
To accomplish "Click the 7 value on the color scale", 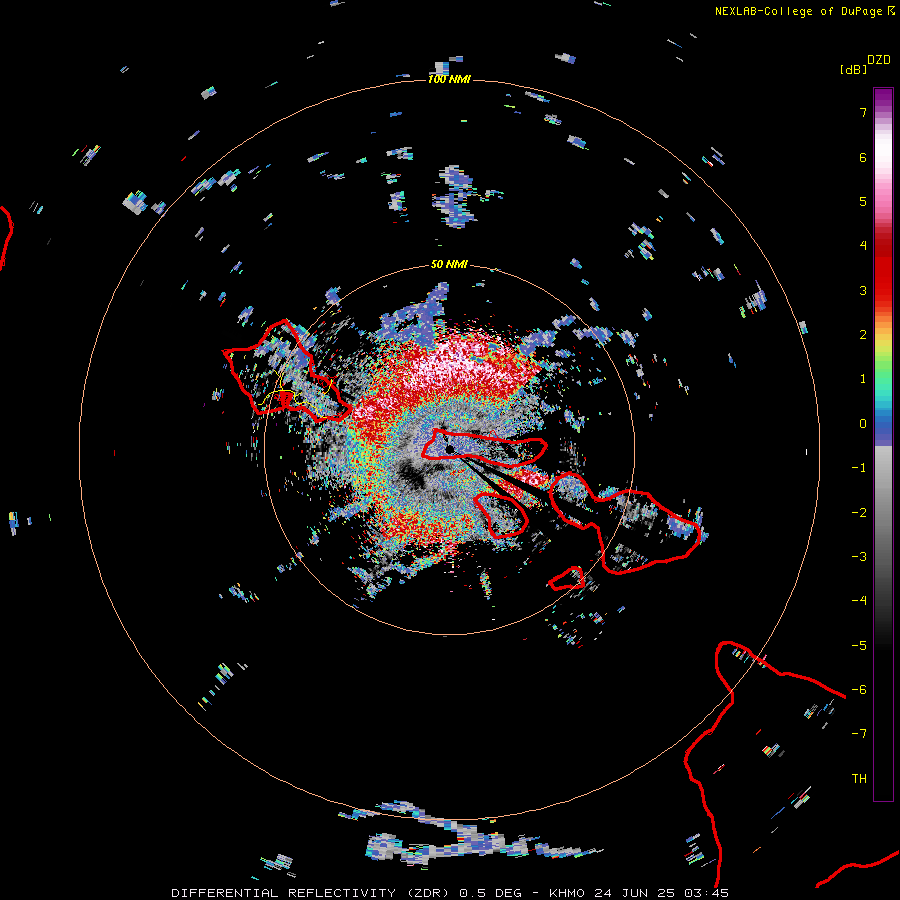I will pyautogui.click(x=863, y=112).
